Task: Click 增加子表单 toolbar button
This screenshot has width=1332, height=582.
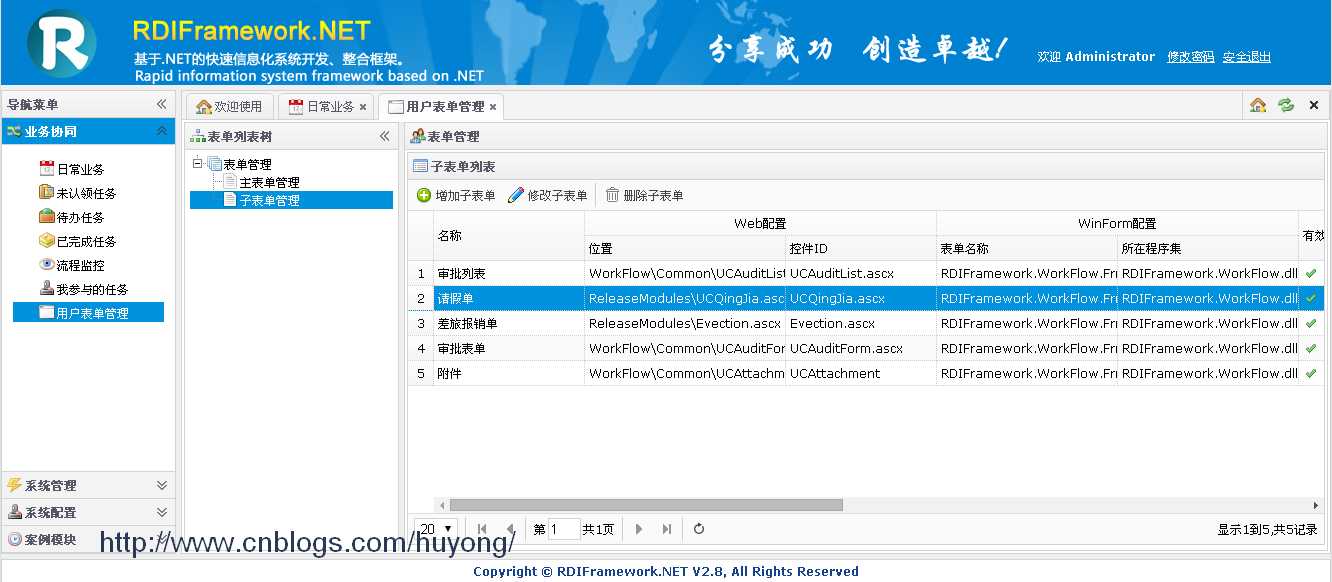Action: click(456, 196)
